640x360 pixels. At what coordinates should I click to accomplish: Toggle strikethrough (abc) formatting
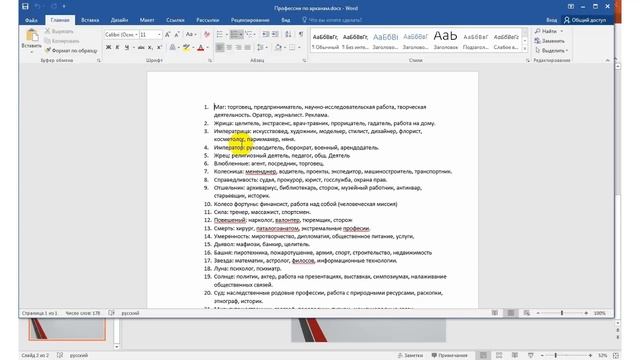141,48
